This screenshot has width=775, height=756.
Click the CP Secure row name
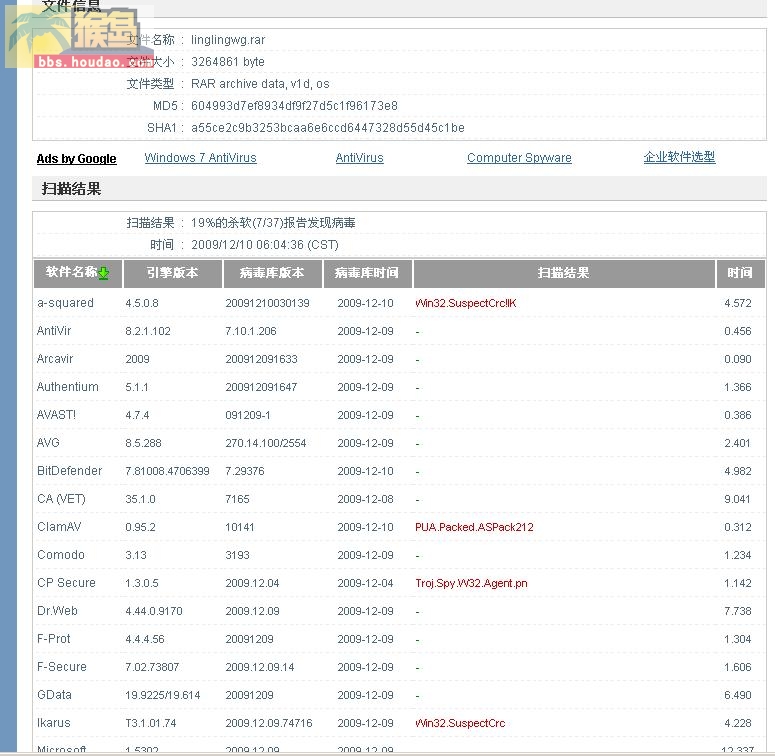point(66,583)
